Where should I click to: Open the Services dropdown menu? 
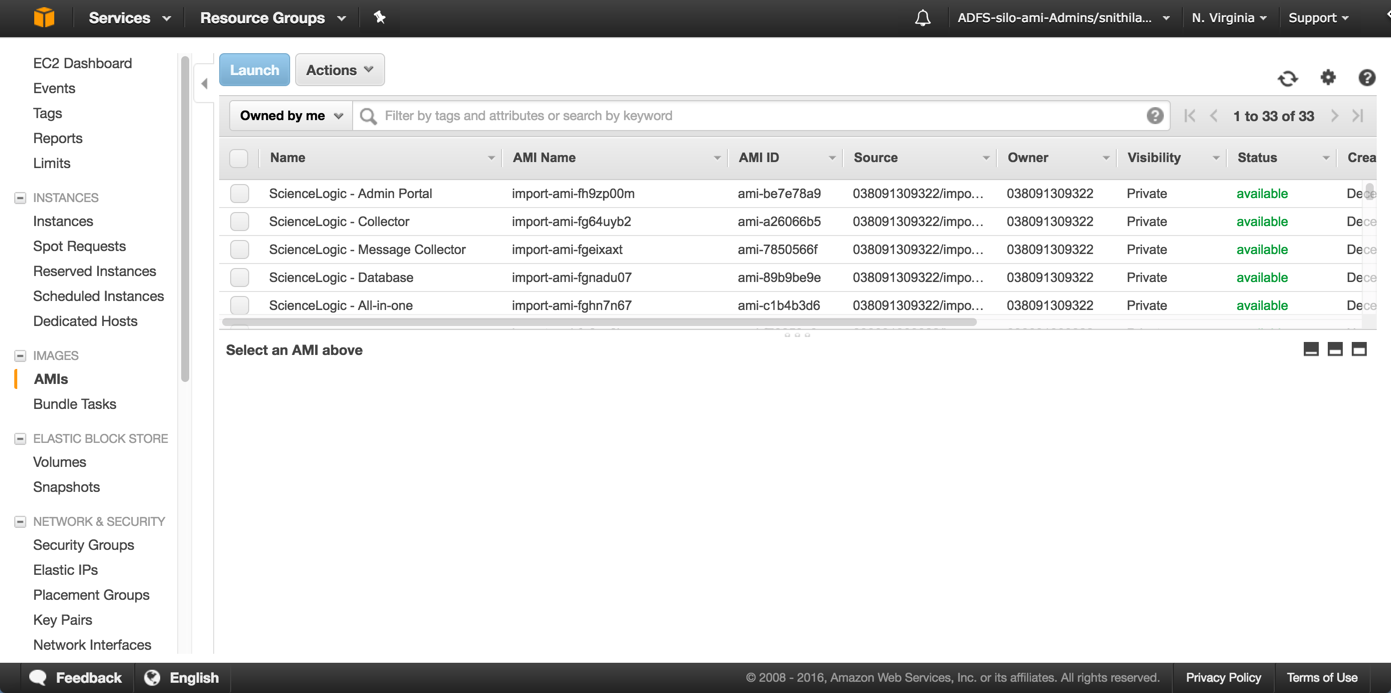coord(129,18)
